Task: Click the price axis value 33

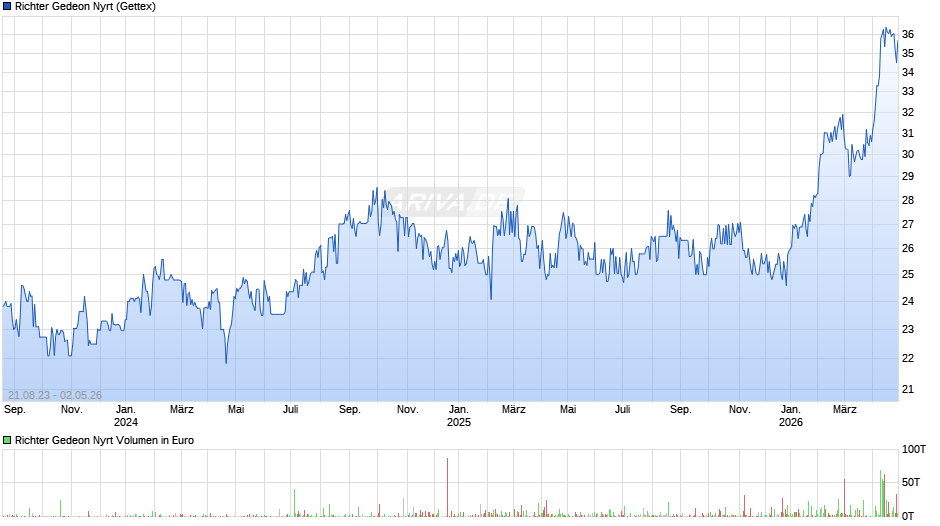Action: 908,91
